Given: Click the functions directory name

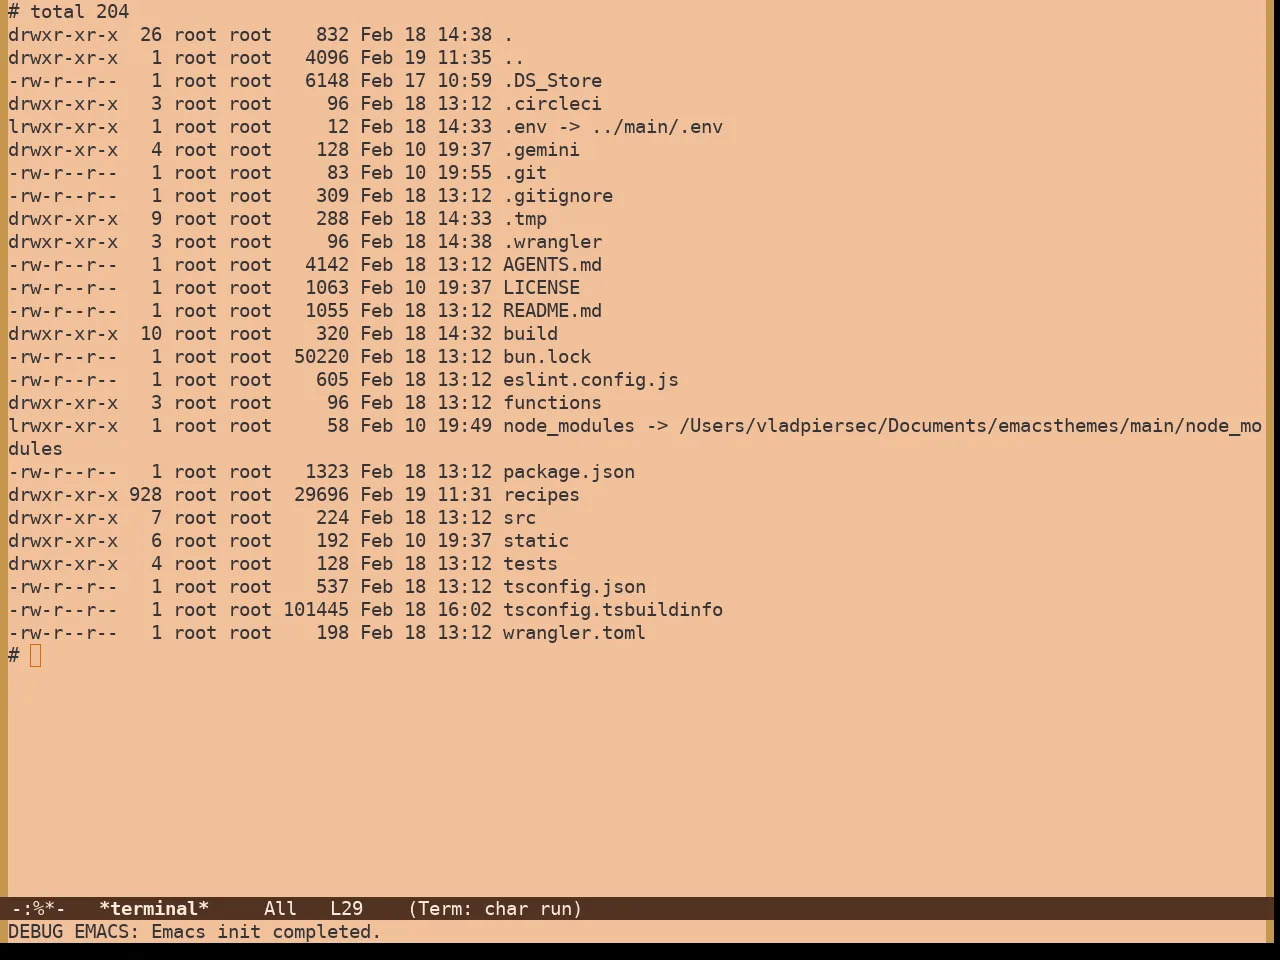Looking at the screenshot, I should tap(552, 403).
